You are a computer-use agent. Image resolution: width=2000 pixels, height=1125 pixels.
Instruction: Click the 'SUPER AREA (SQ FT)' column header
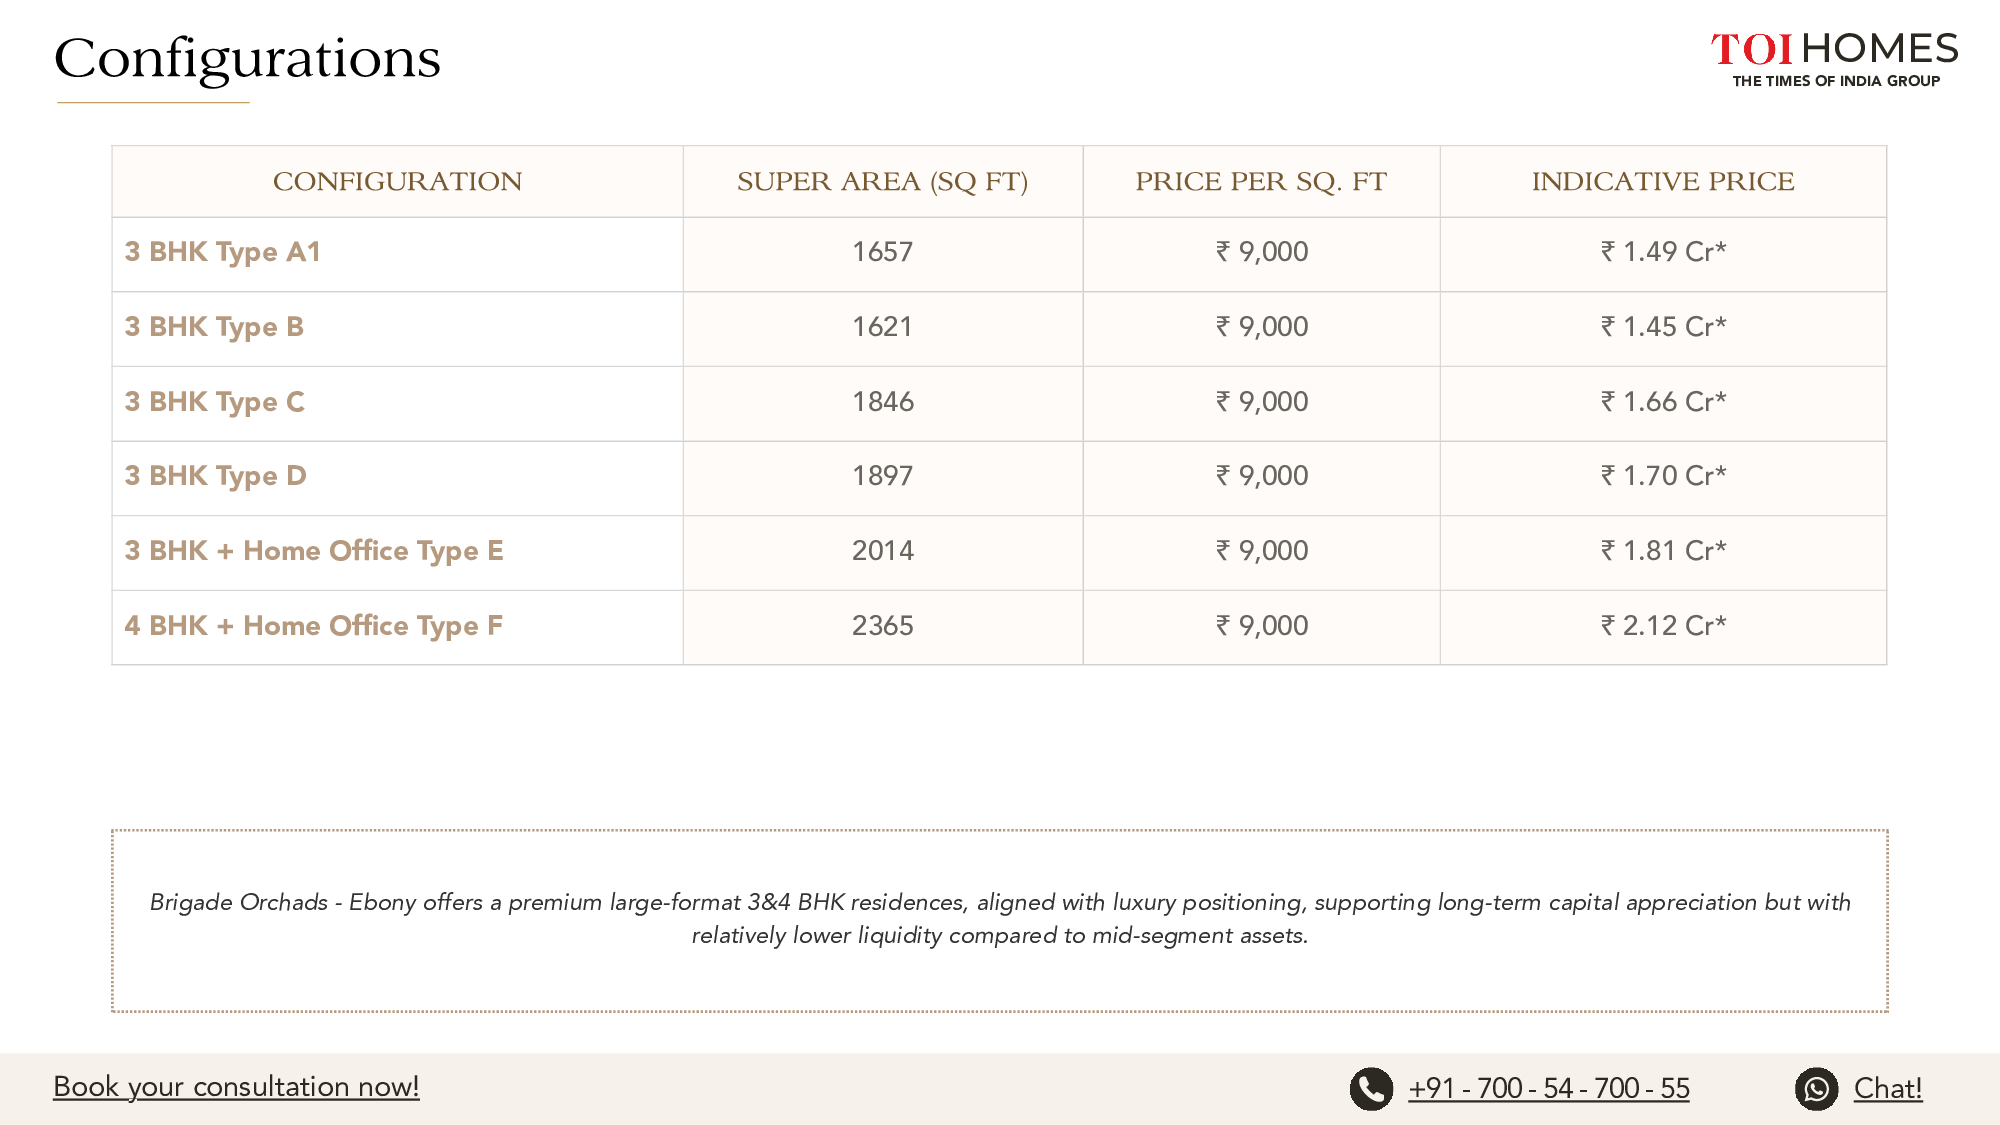point(883,182)
